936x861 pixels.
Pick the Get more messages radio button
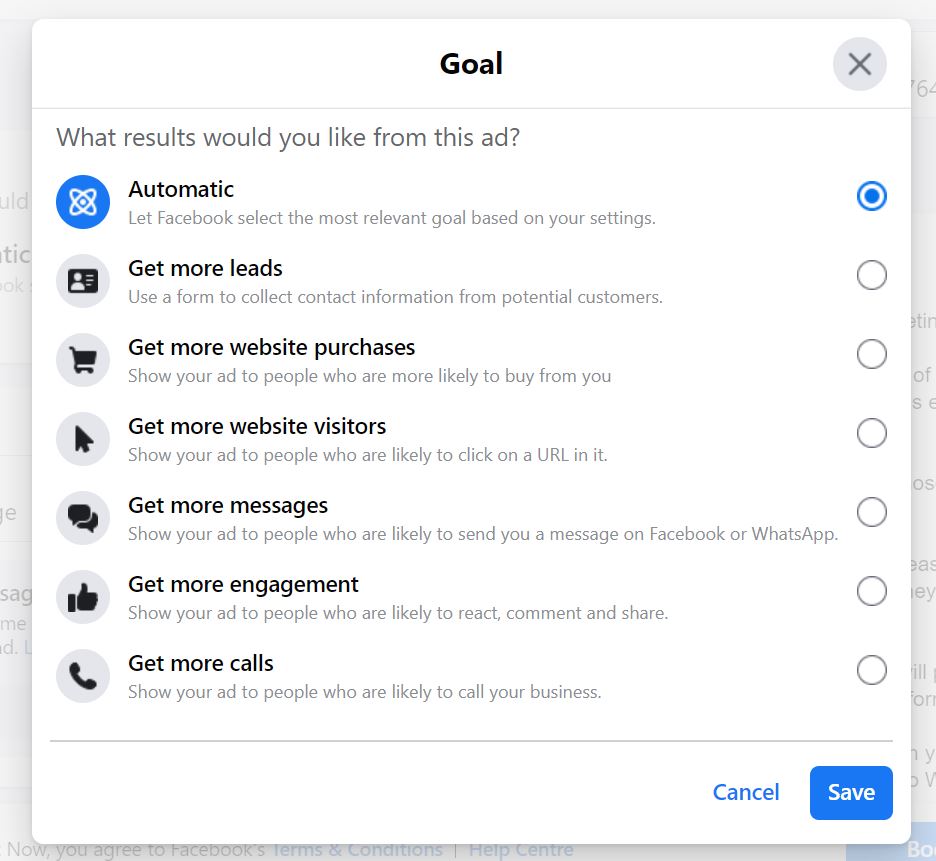[x=872, y=512]
